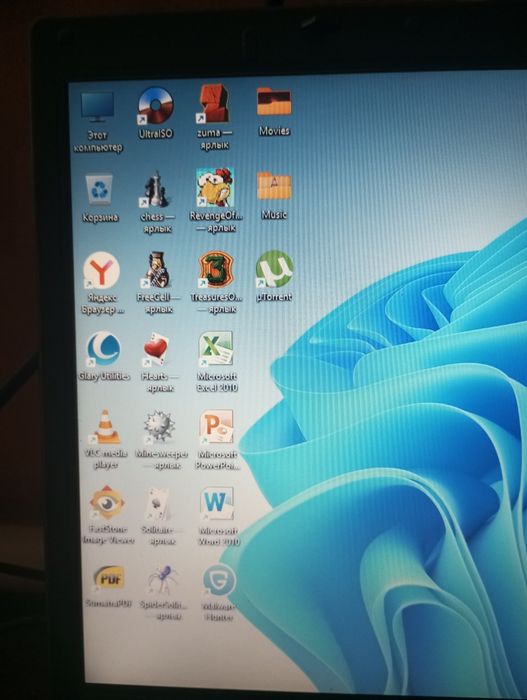Select the TreasuresO... game shortcut

pos(216,269)
